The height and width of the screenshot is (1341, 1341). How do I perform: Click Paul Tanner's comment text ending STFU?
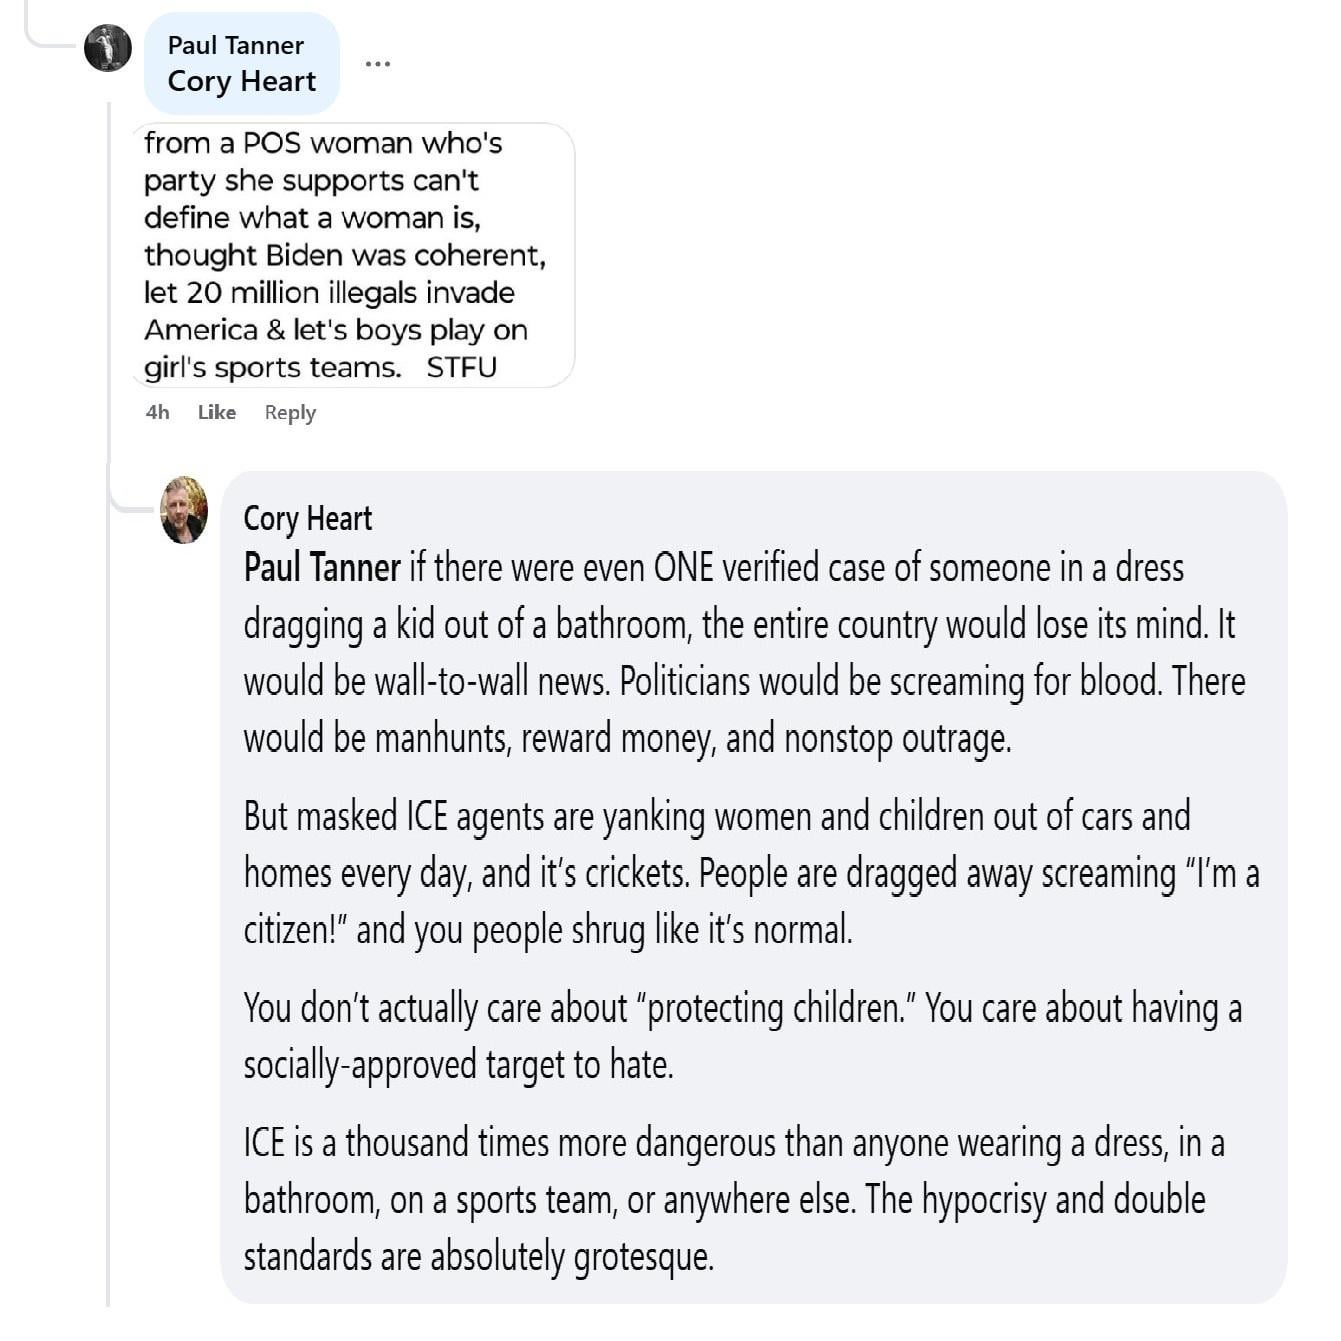344,255
